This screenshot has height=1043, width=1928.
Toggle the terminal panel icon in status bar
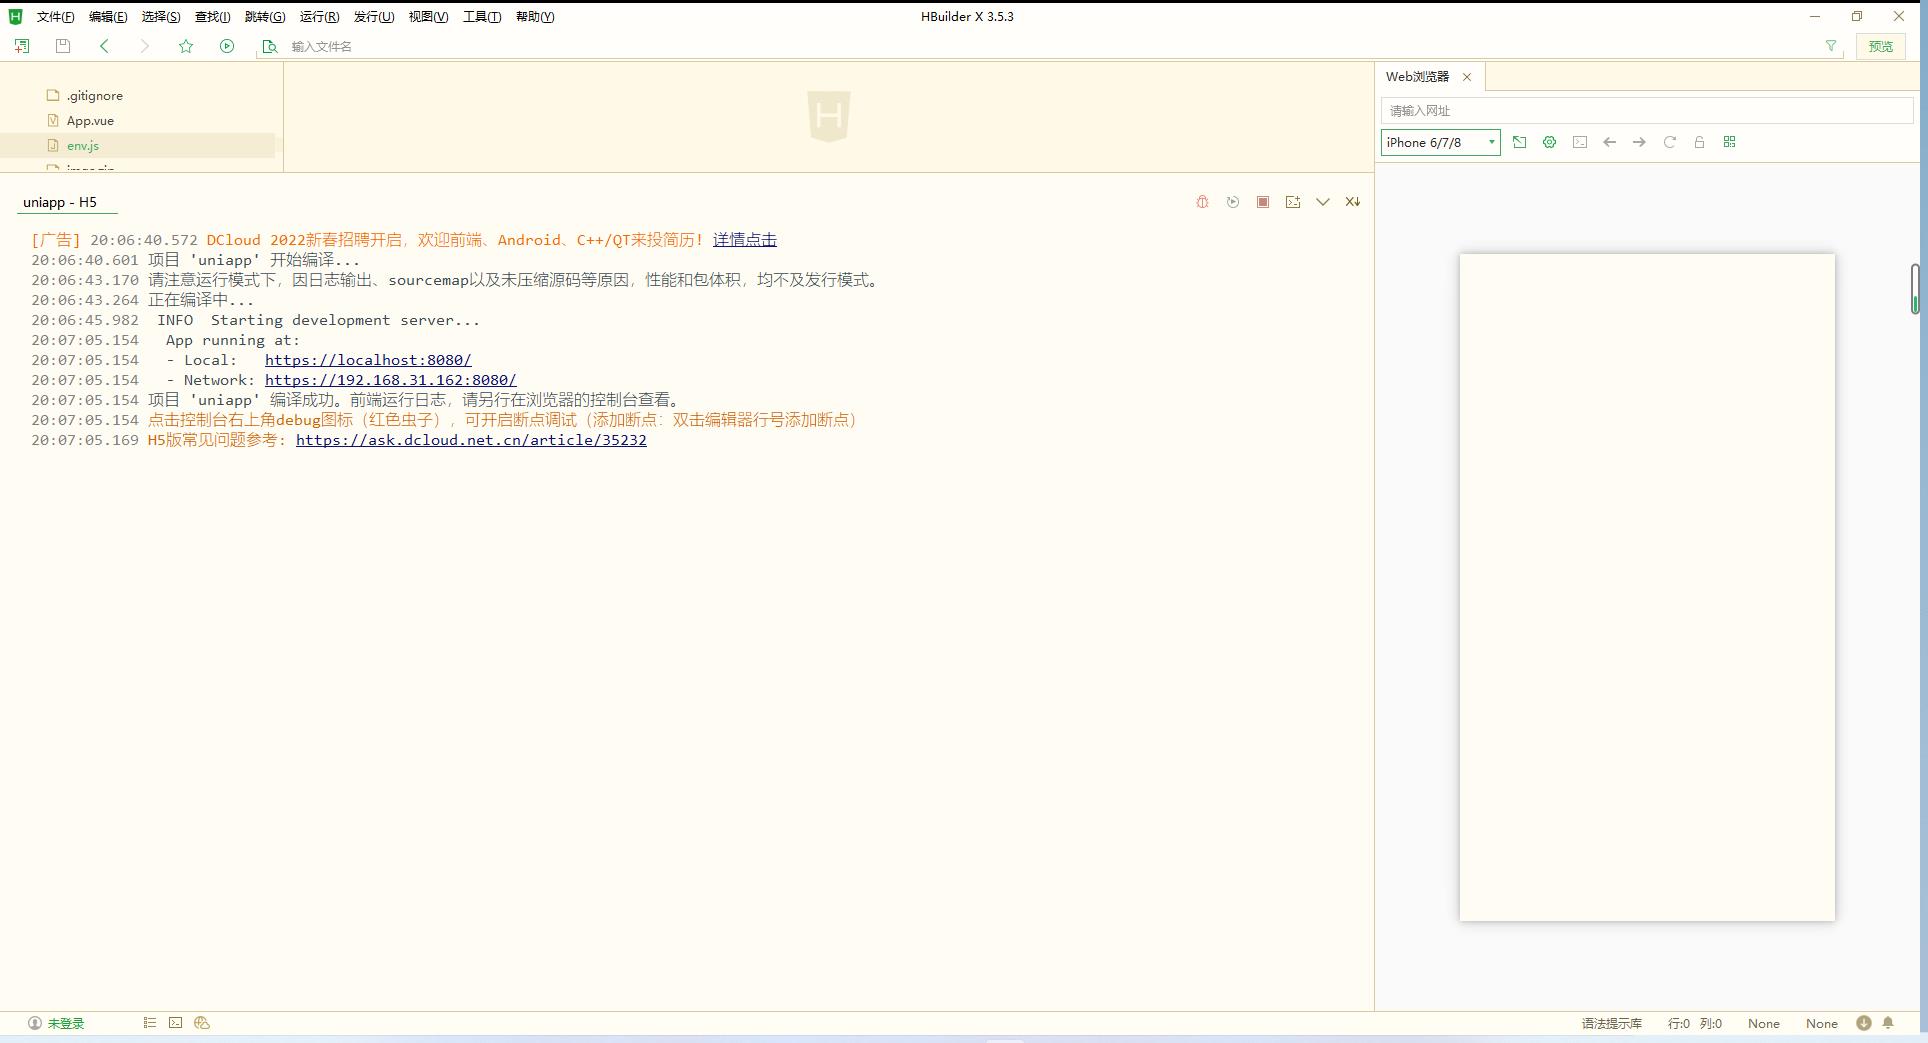176,1023
